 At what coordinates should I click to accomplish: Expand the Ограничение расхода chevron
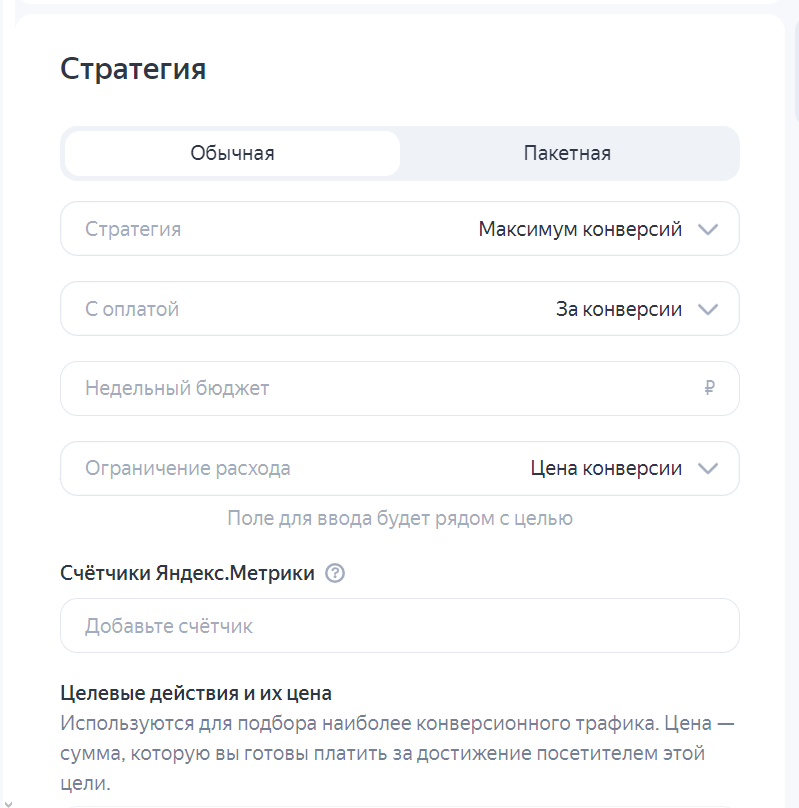click(708, 469)
